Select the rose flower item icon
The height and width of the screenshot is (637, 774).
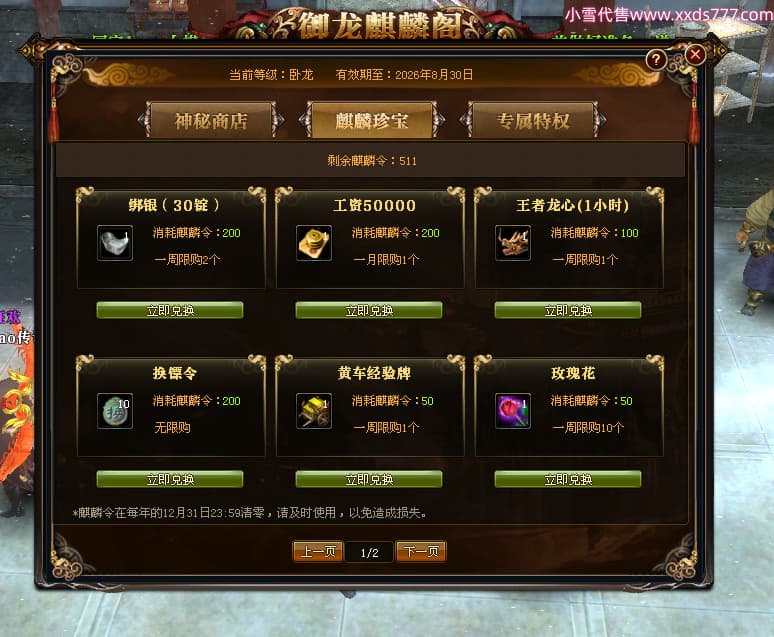pos(513,411)
